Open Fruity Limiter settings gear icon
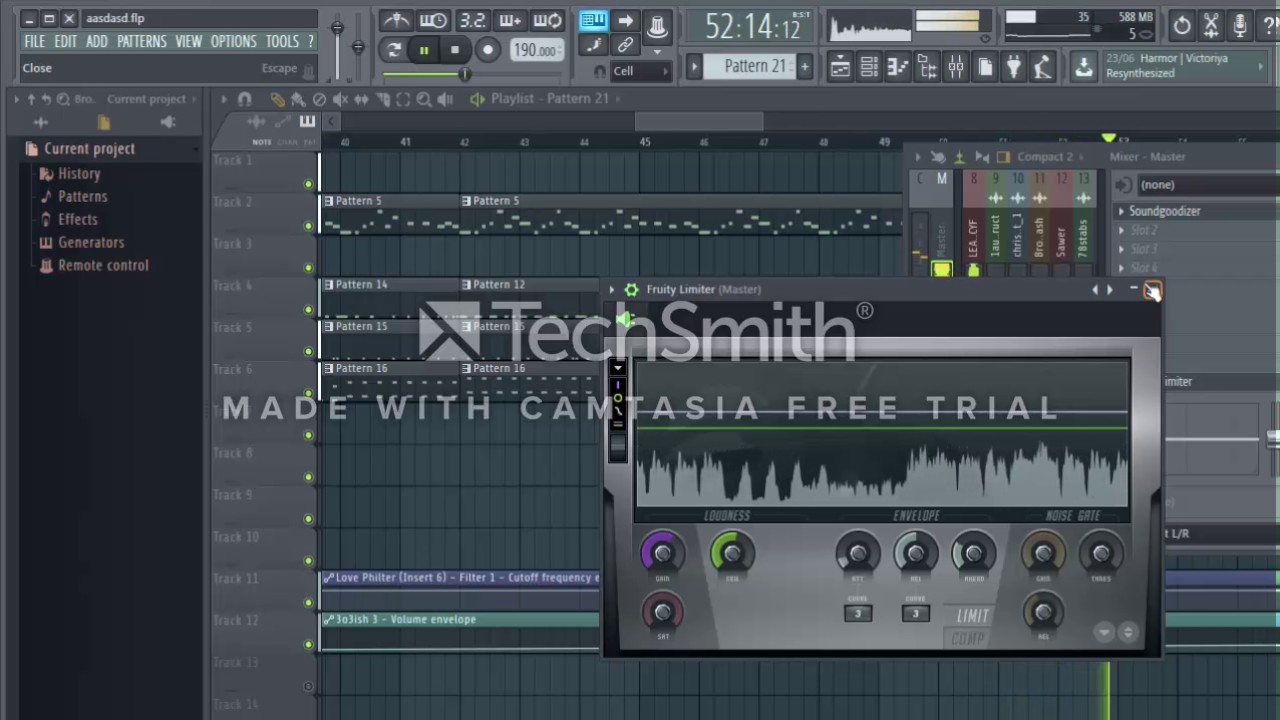 (631, 290)
